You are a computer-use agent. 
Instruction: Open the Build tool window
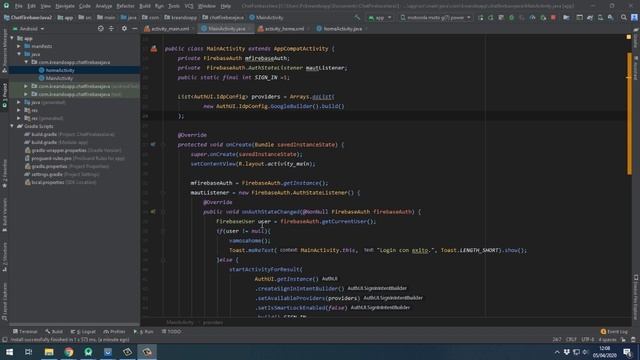[54, 331]
